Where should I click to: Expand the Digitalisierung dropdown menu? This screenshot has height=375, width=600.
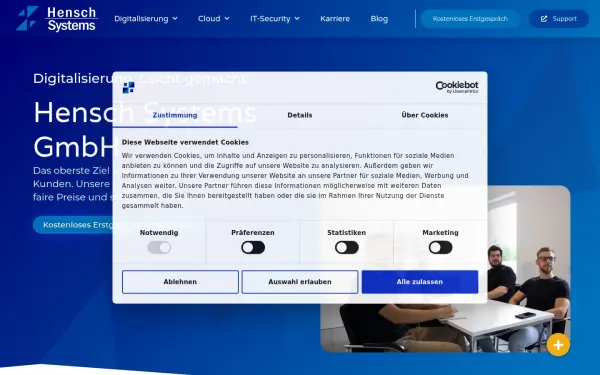[x=146, y=19]
